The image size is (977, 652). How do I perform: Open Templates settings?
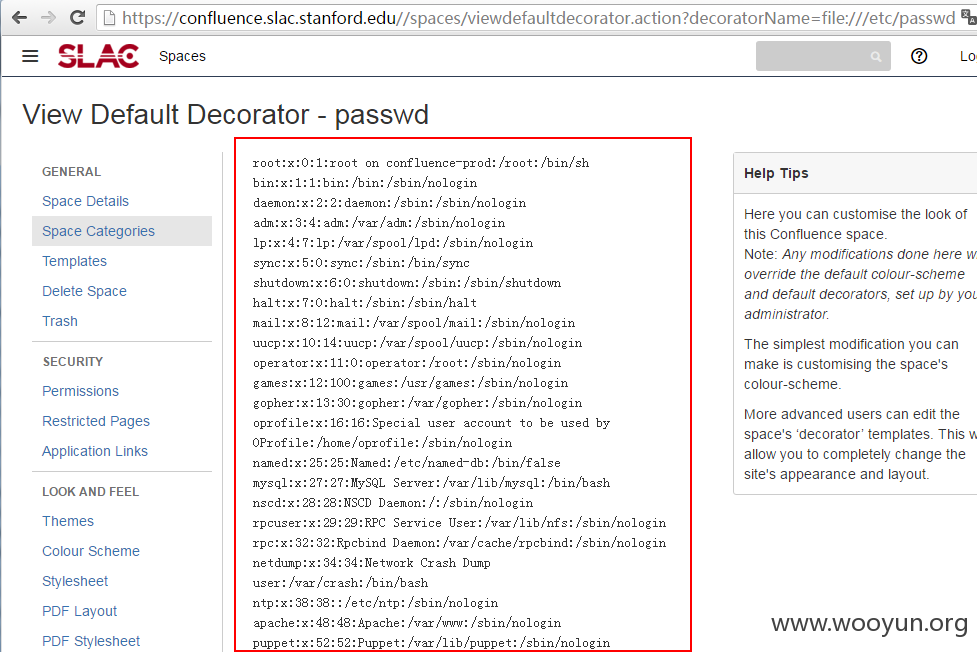click(x=74, y=261)
